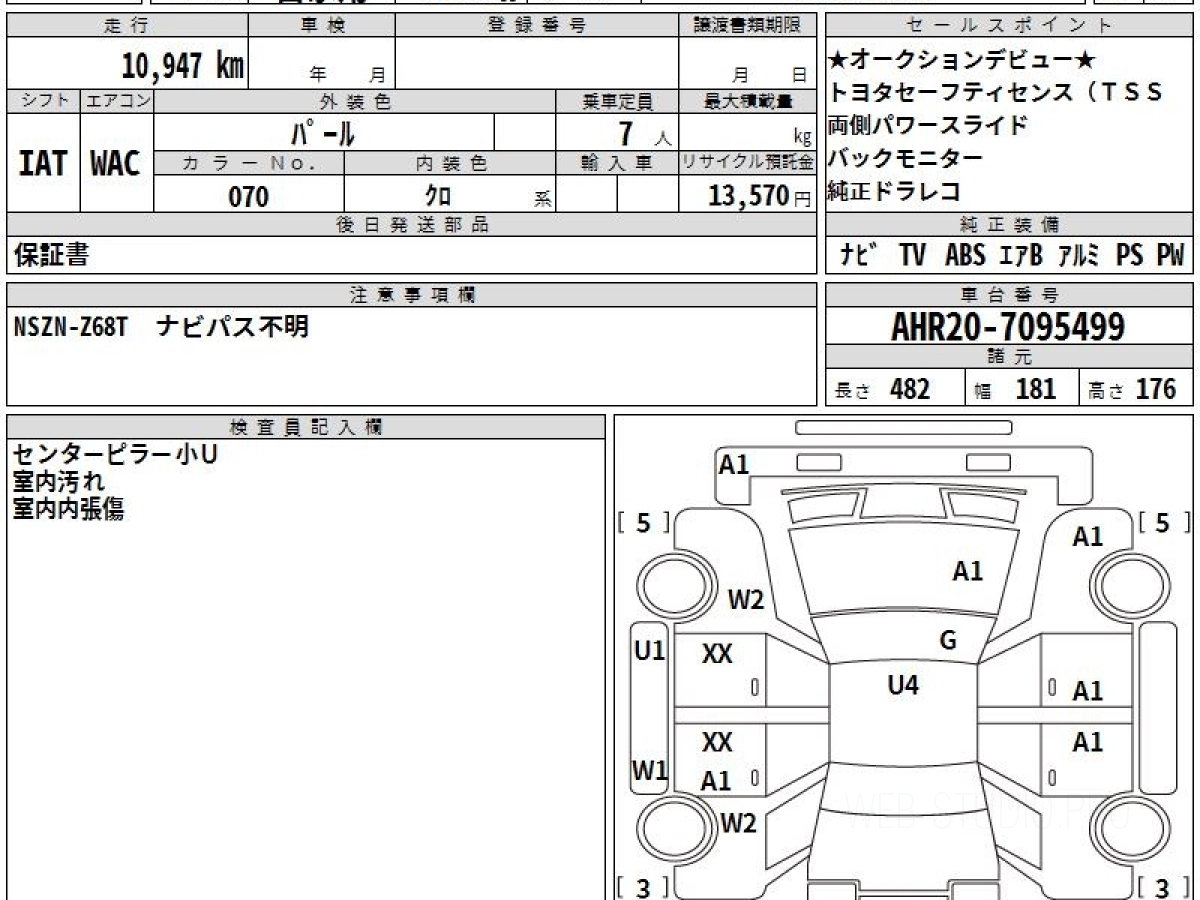Click the 車台番号 header
The width and height of the screenshot is (1200, 900).
click(1010, 295)
